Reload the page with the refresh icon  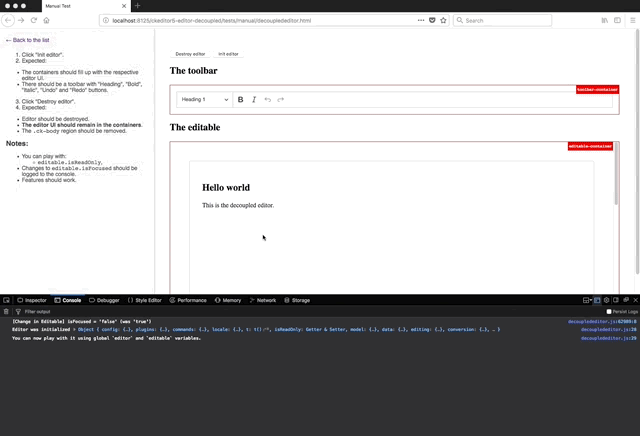tap(34, 20)
